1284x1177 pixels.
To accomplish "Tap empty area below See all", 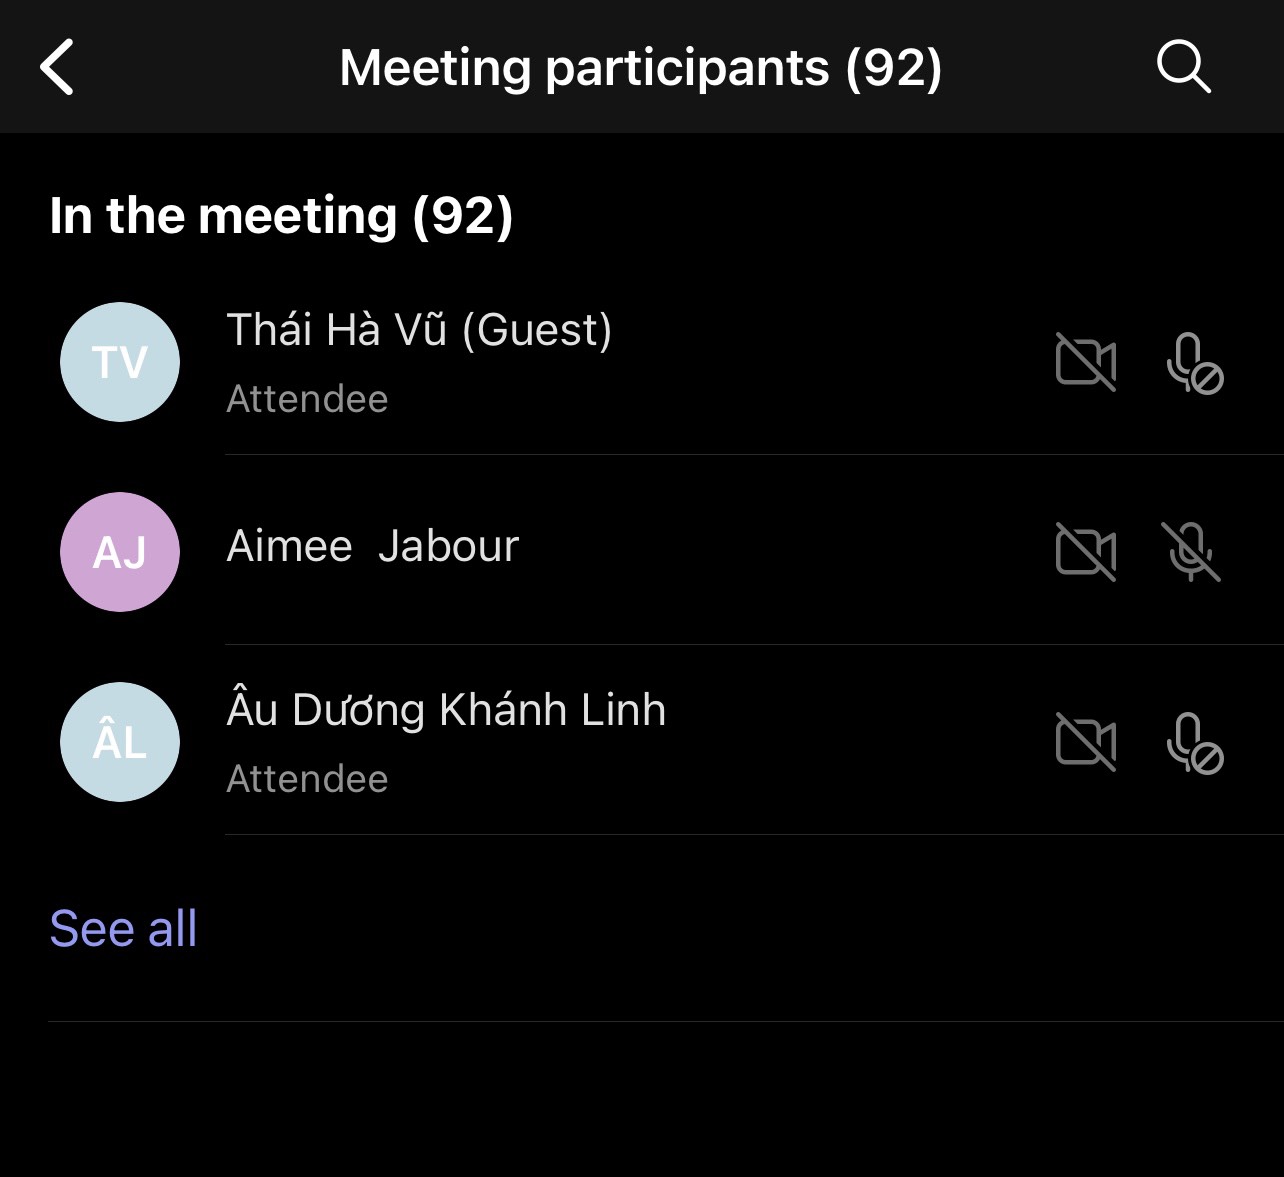I will click(x=640, y=1100).
